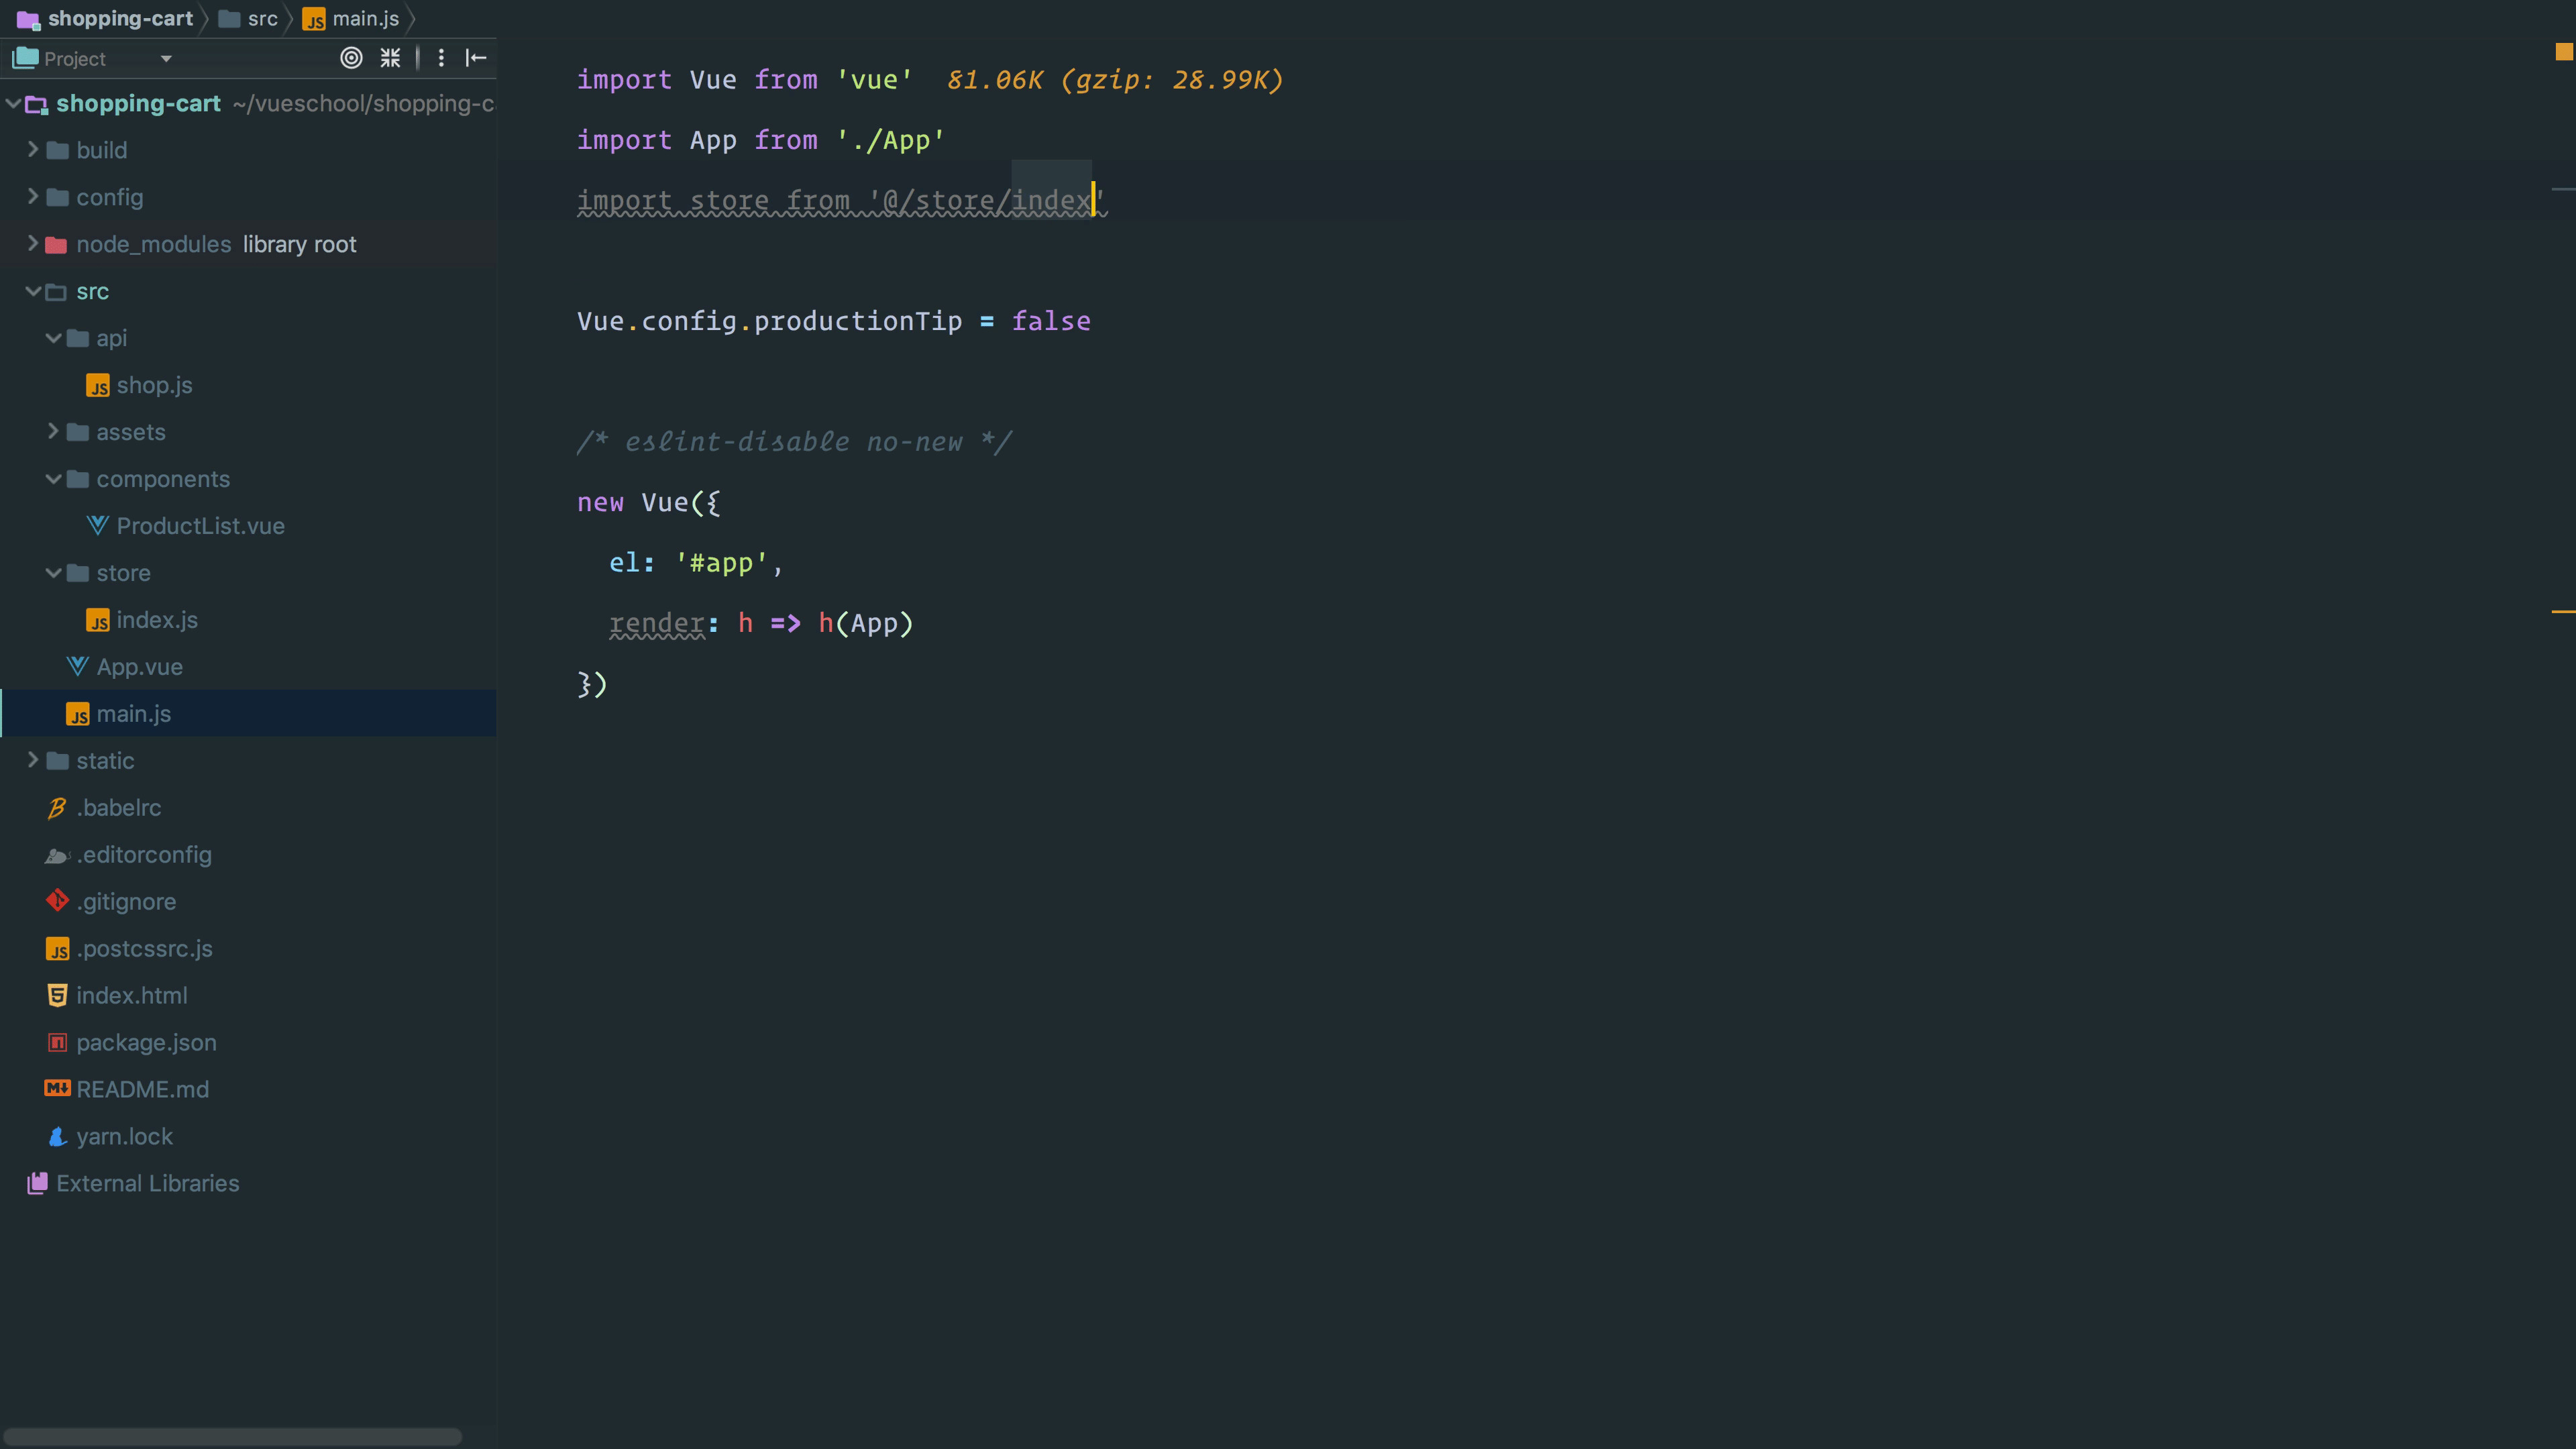Click src in the breadcrumb bar
The width and height of the screenshot is (2576, 1449).
pos(262,19)
